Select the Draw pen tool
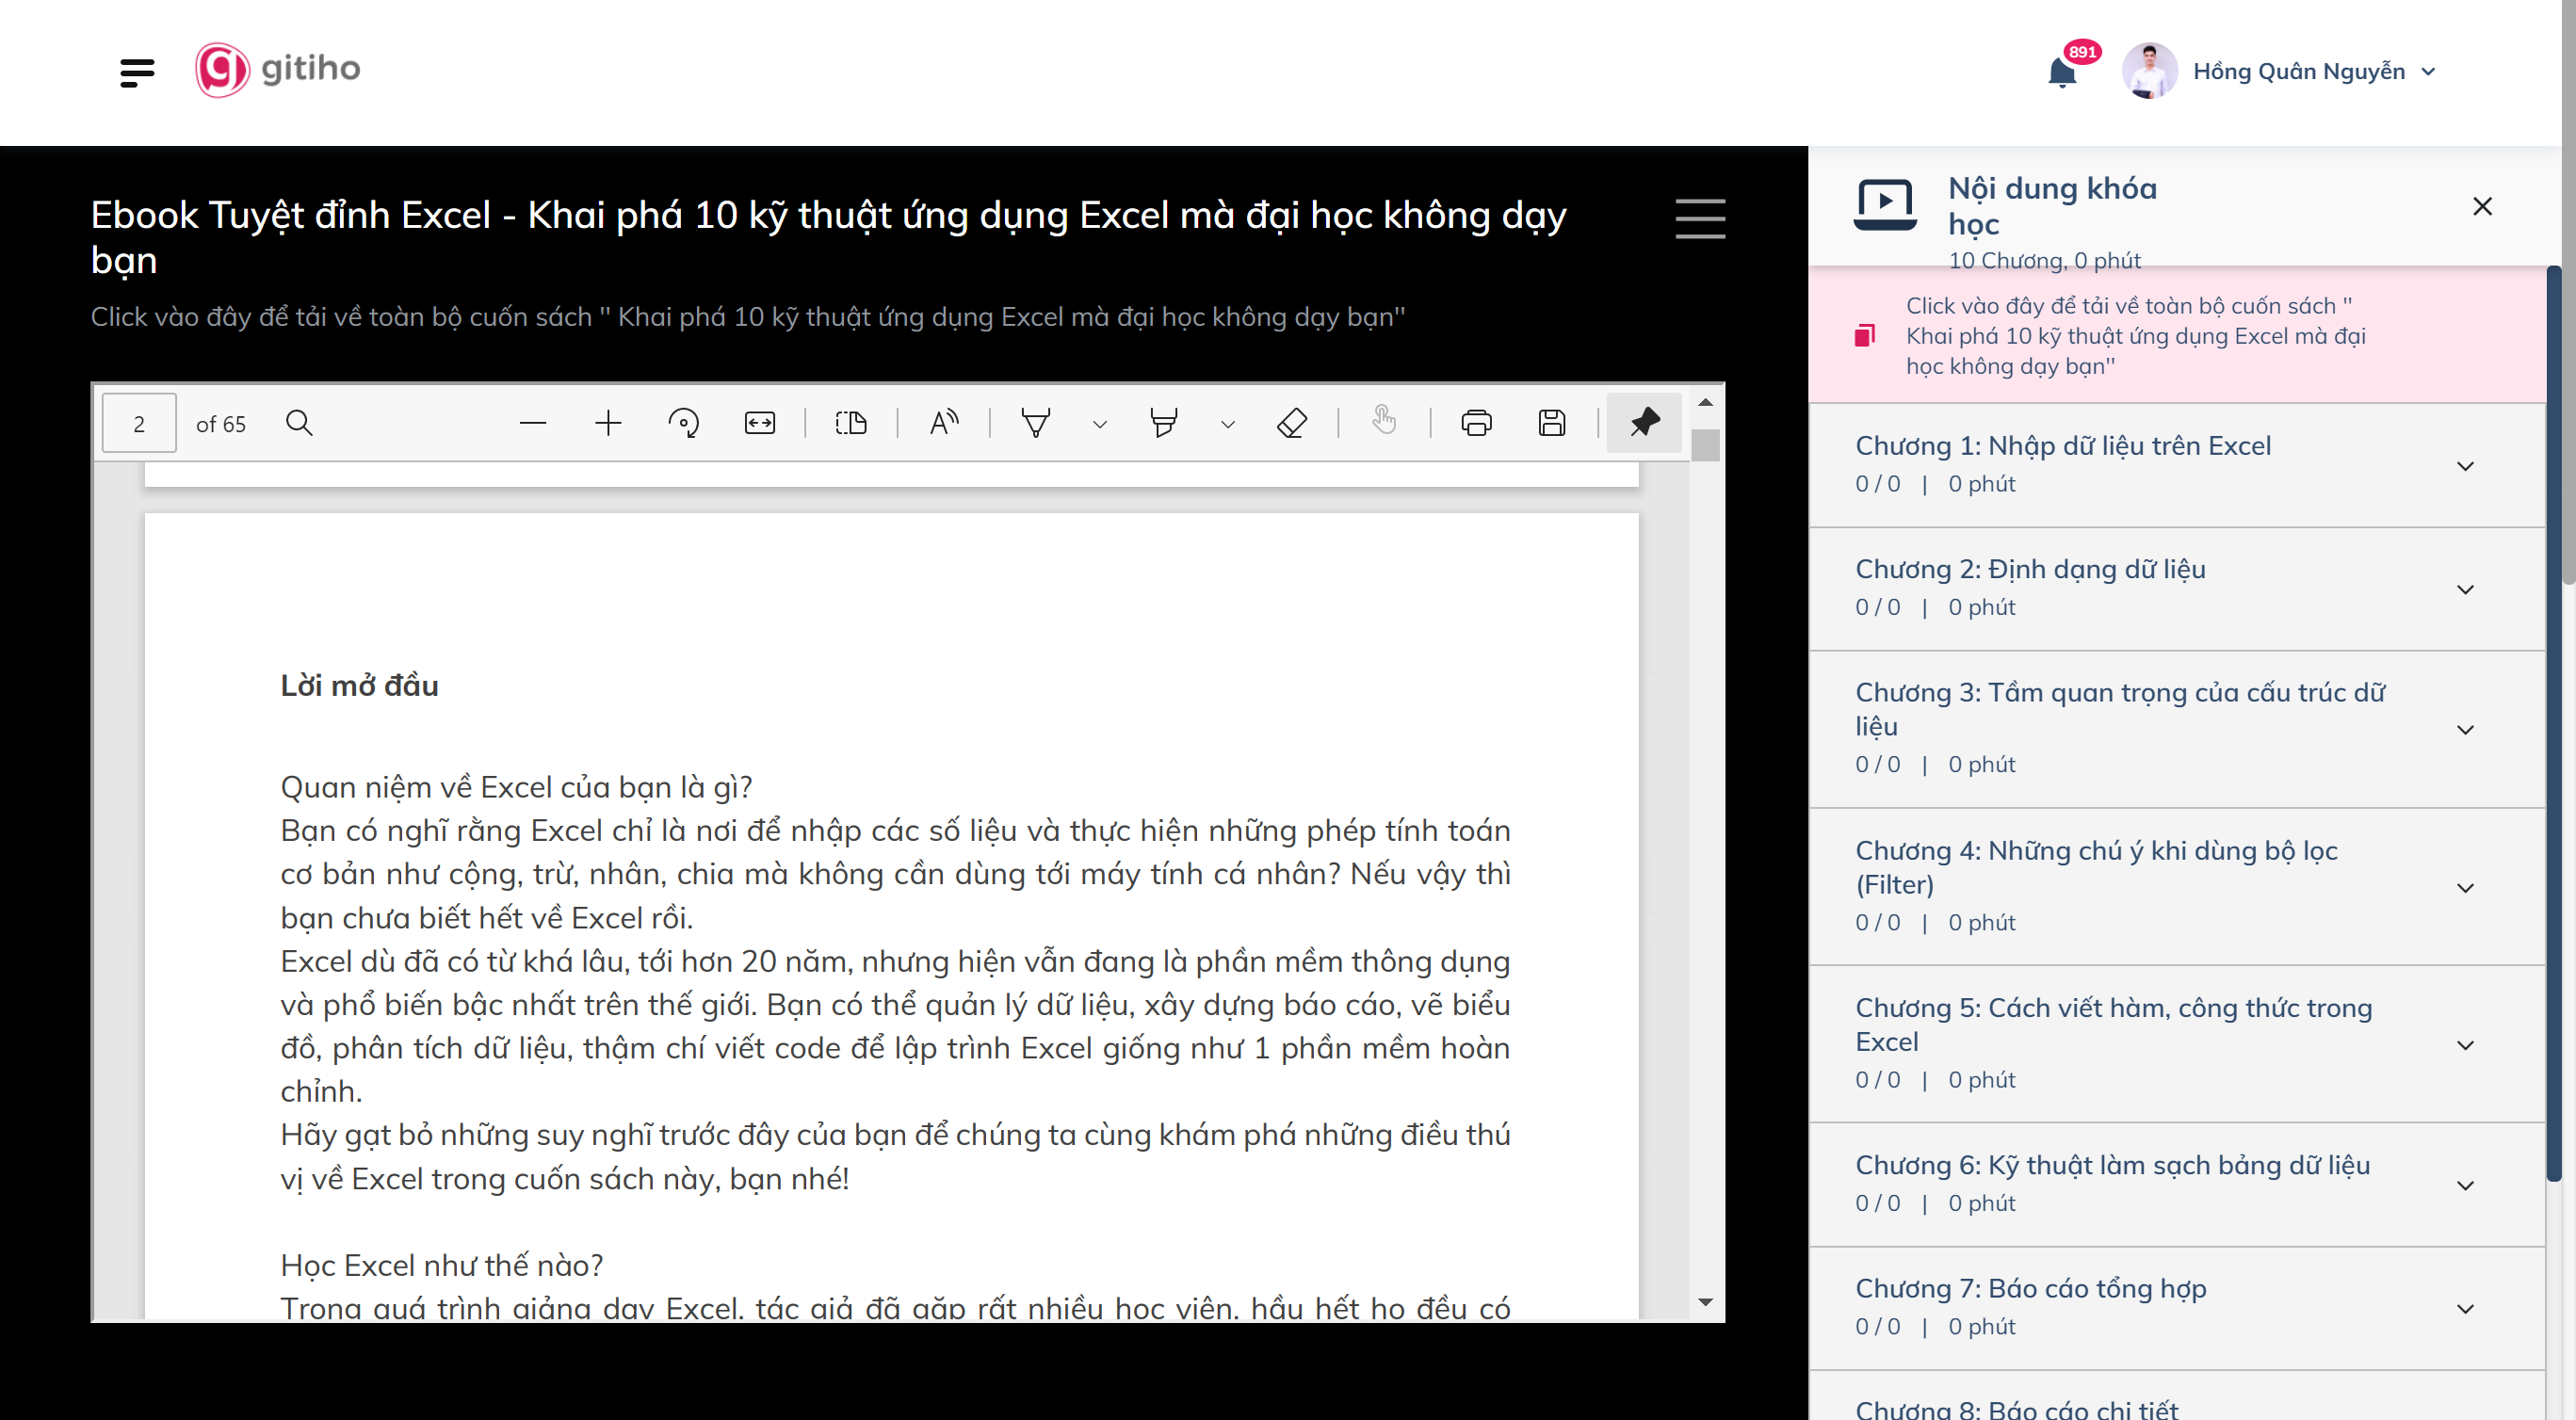Screen dimensions: 2576x1420 (x=1036, y=423)
